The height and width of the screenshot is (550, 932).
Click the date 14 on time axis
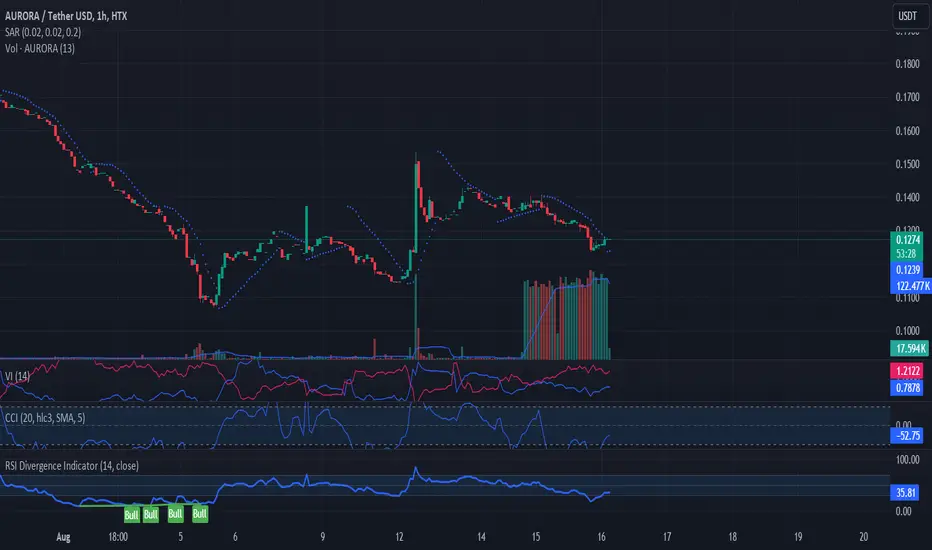tap(481, 537)
